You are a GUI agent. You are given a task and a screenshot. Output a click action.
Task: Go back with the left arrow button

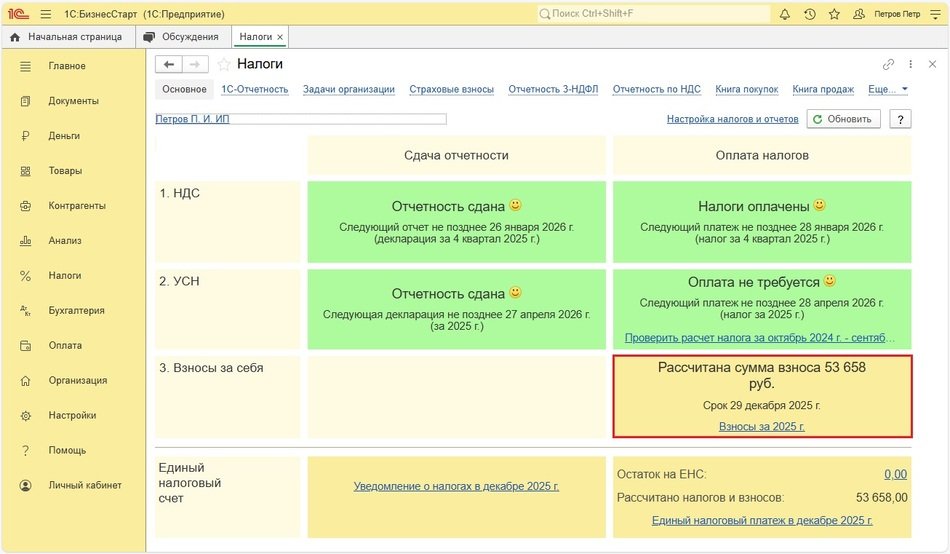coord(169,64)
